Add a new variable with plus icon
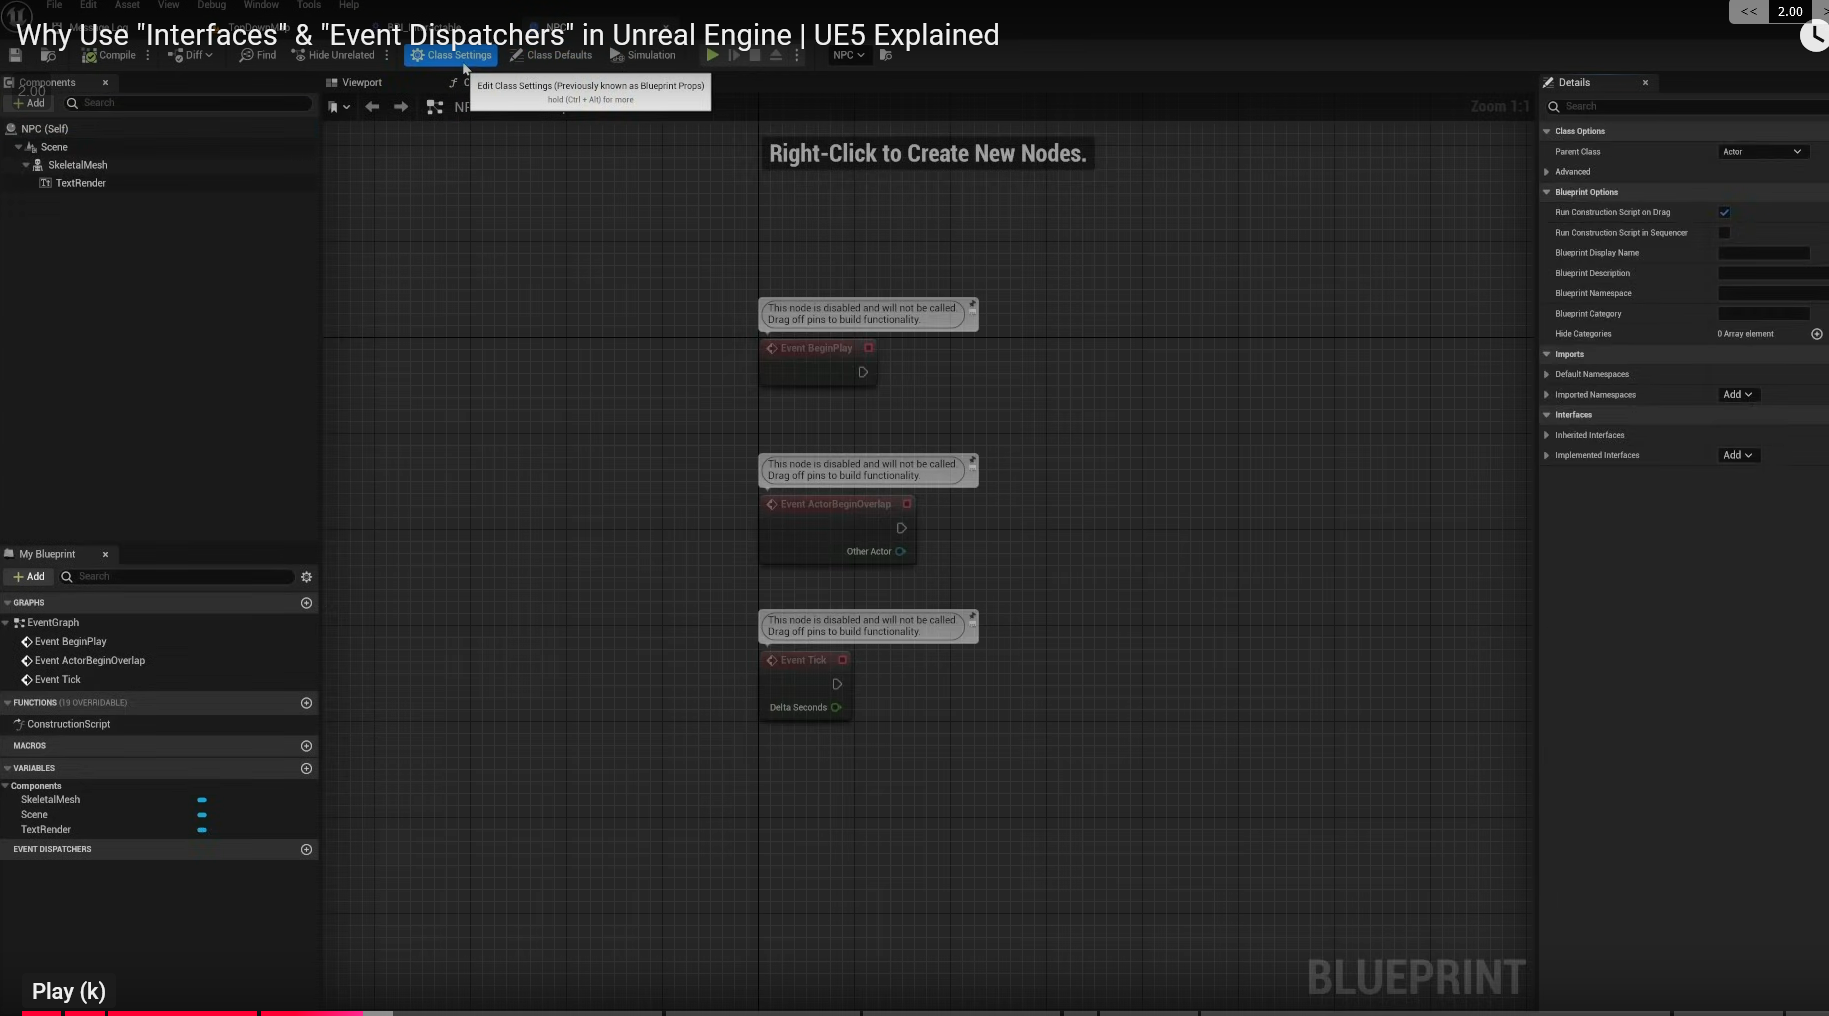1829x1016 pixels. tap(307, 768)
